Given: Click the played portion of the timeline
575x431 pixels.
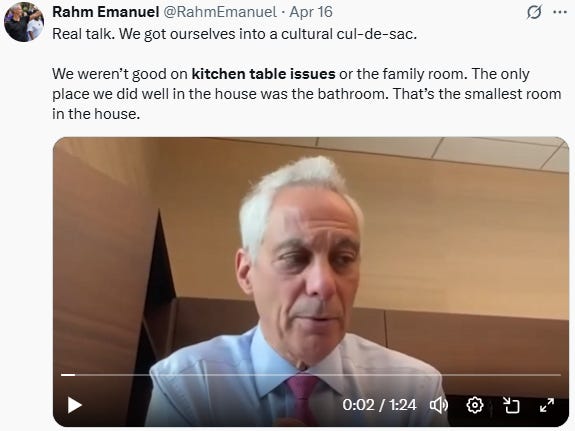Looking at the screenshot, I should click(68, 375).
